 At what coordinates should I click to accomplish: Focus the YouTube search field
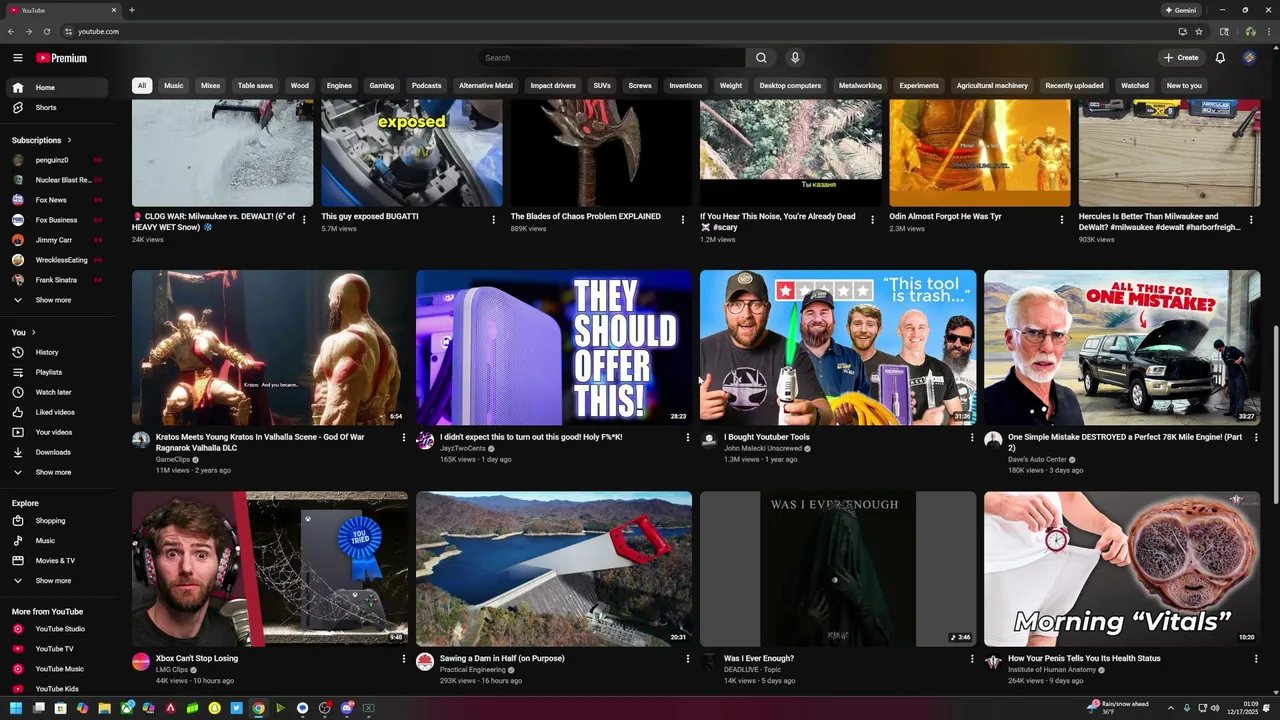(x=611, y=58)
